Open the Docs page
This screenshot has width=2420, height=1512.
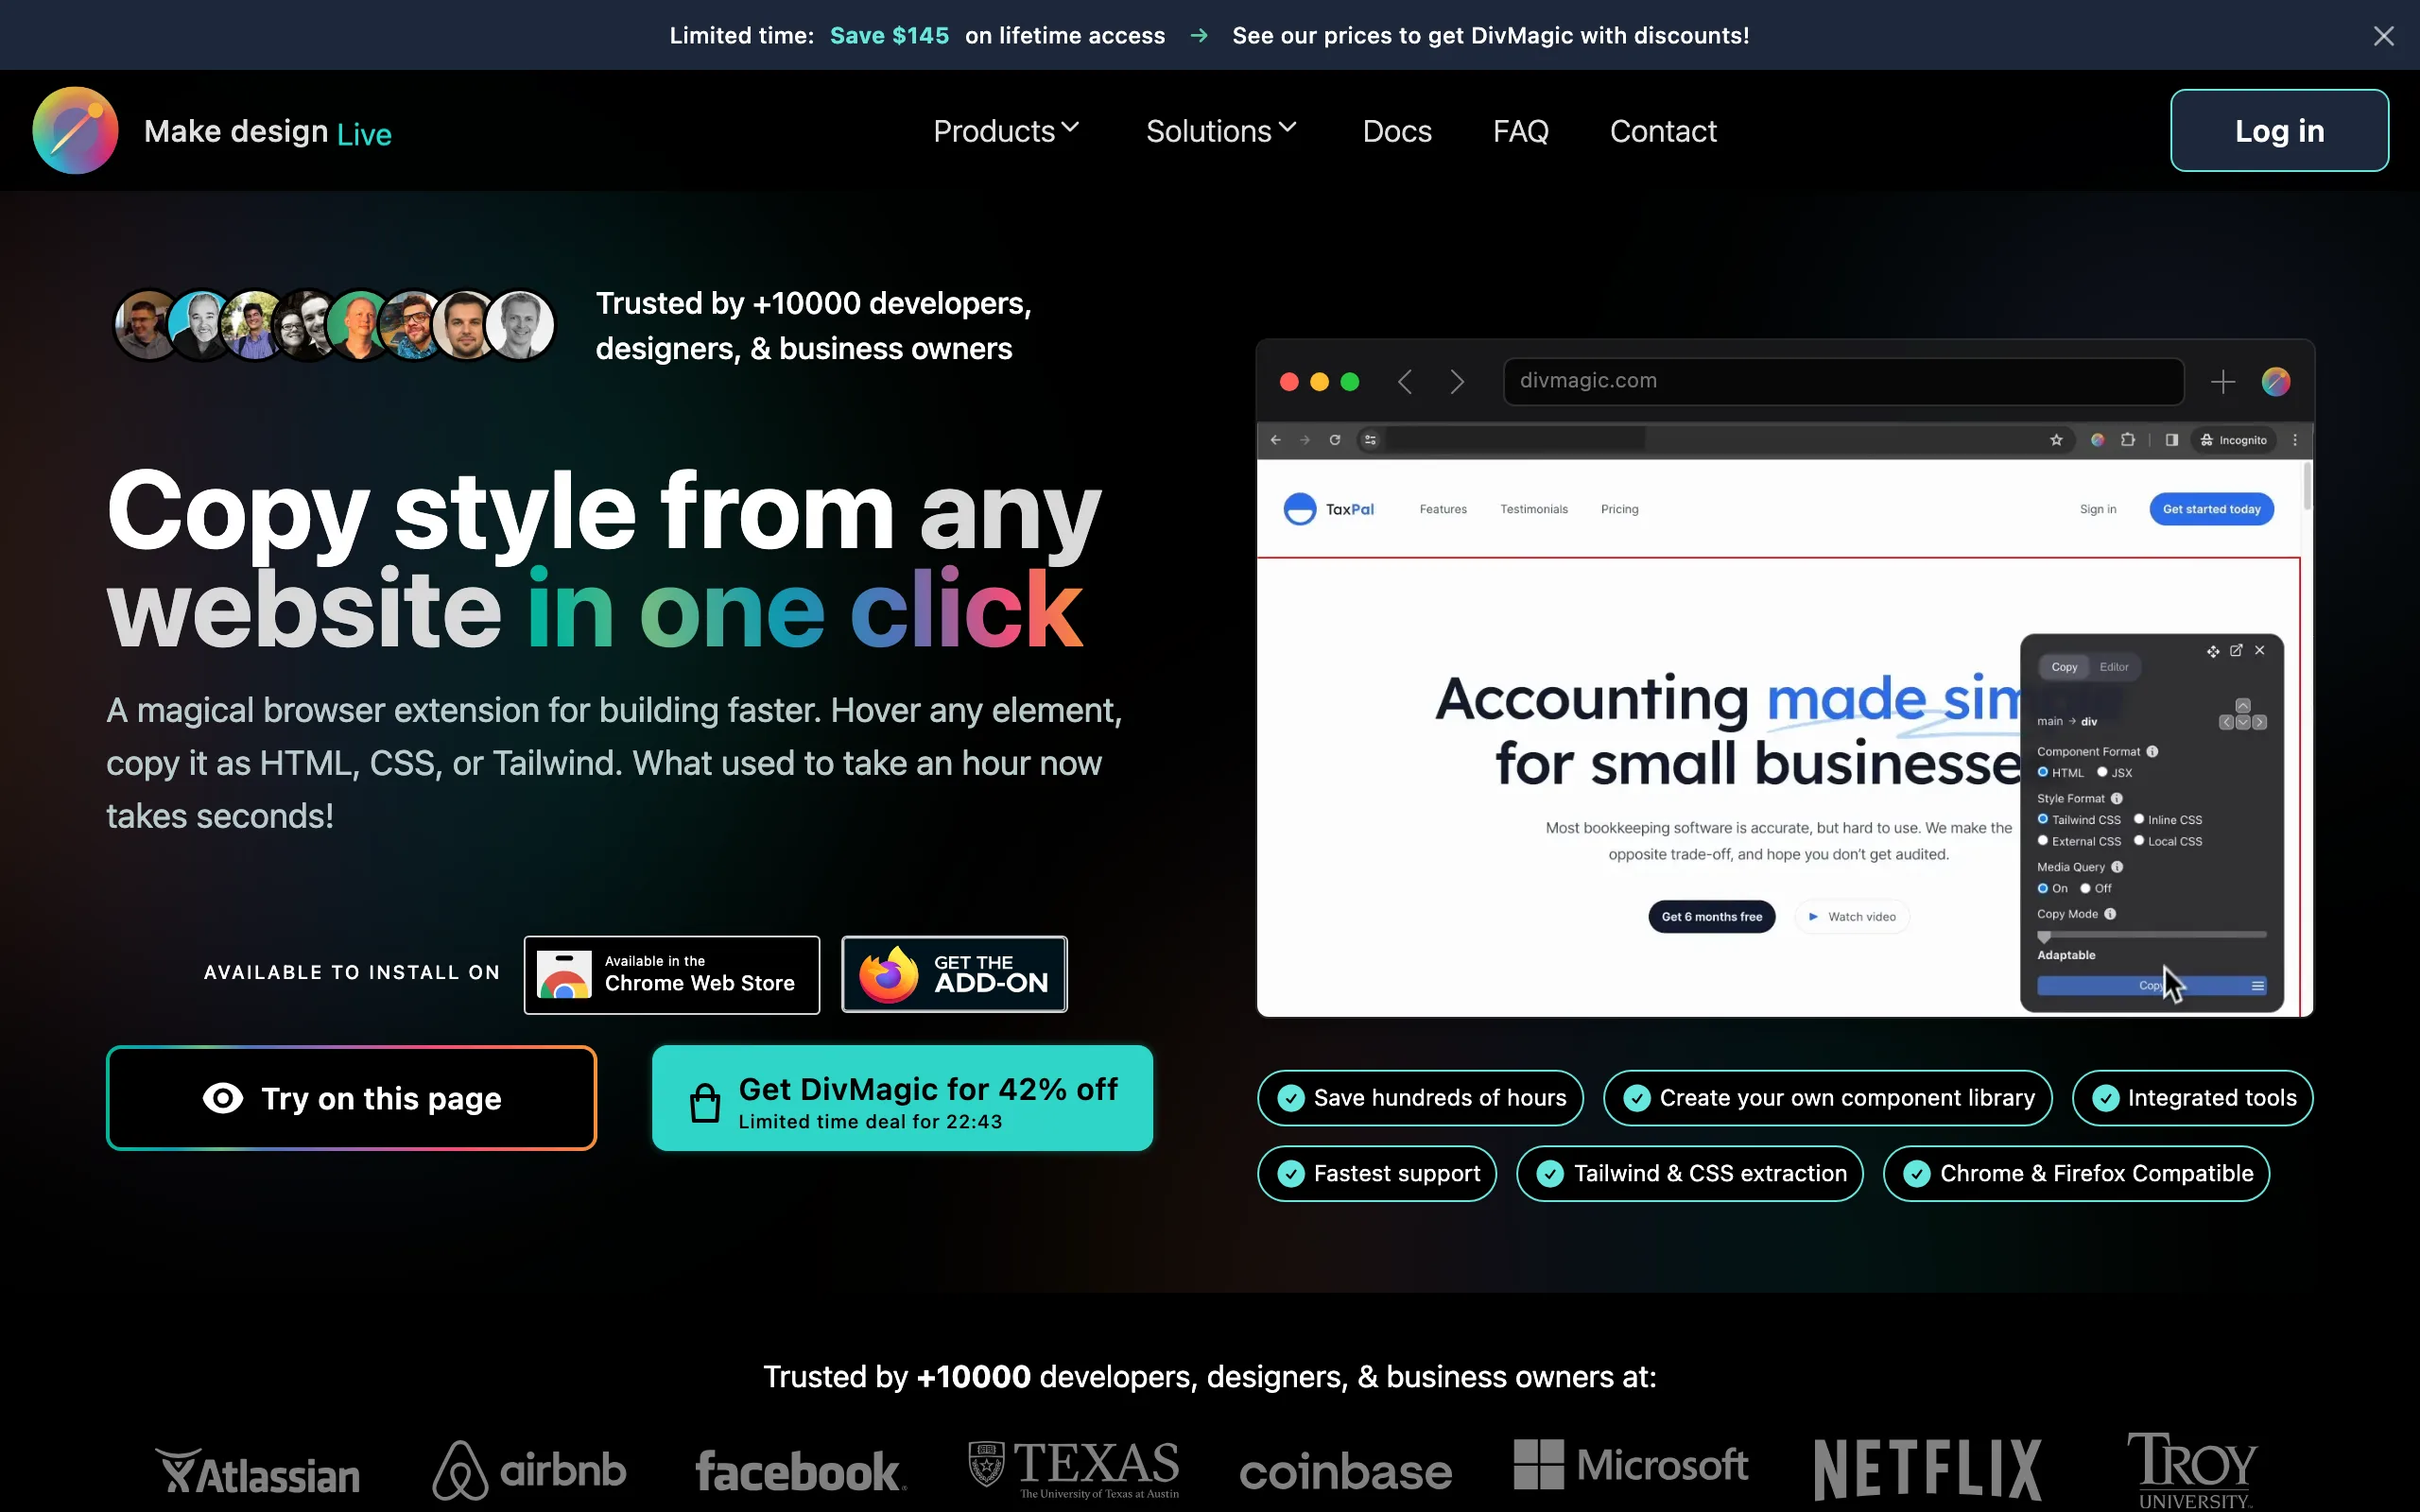[1397, 131]
